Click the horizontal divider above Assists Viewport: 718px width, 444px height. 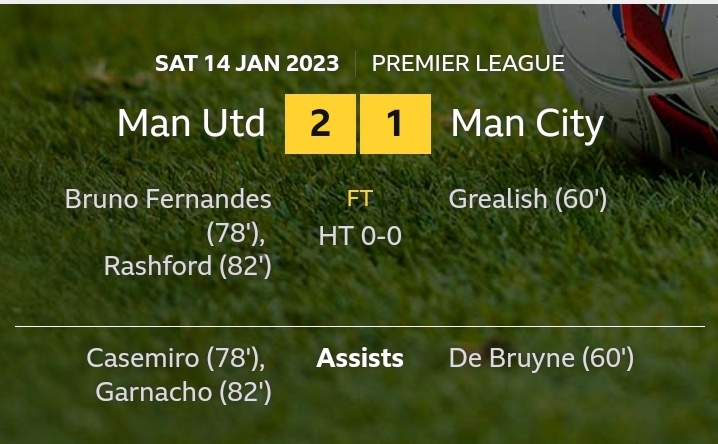[359, 326]
